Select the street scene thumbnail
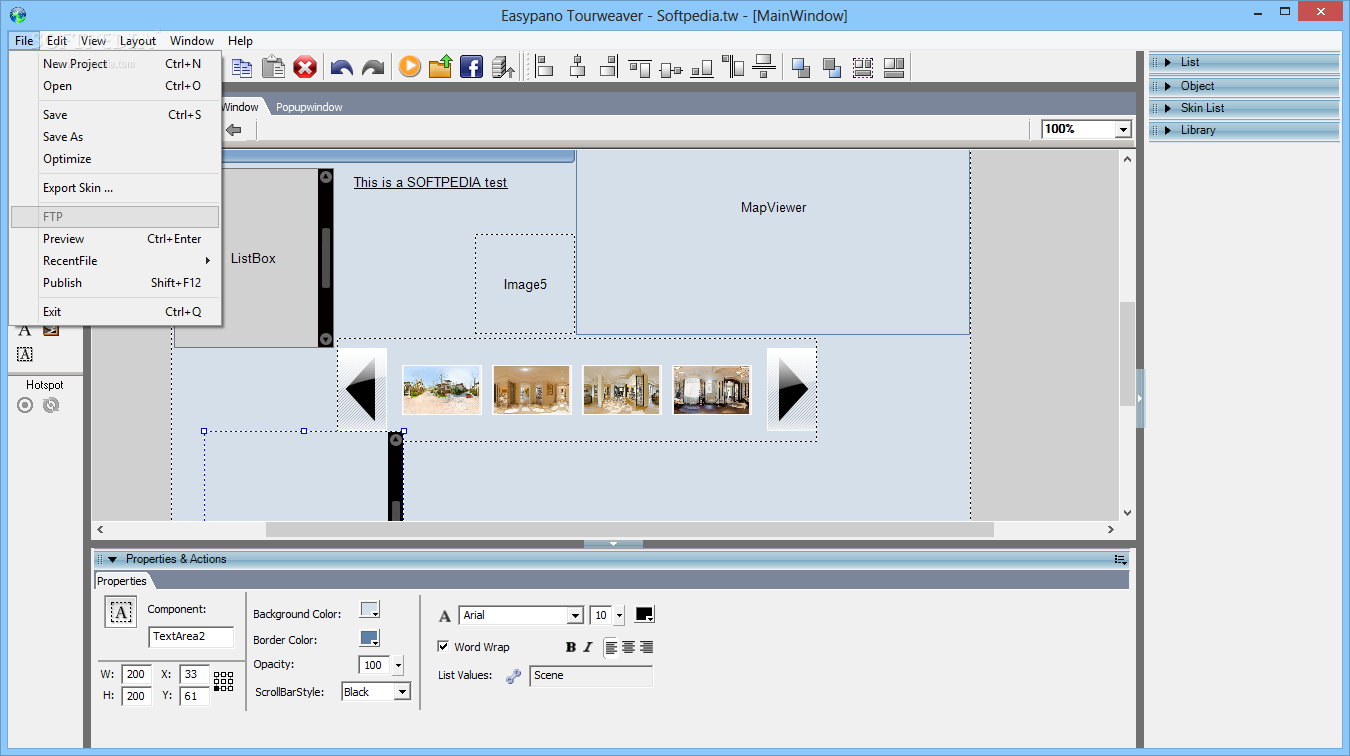Screen dimensions: 1350x756 442,390
